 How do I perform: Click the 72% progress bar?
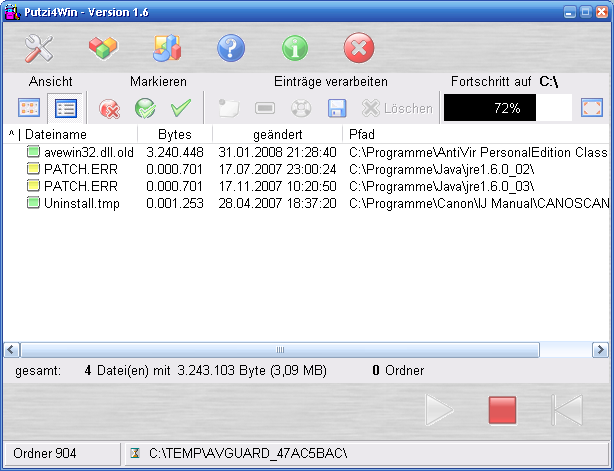507,108
